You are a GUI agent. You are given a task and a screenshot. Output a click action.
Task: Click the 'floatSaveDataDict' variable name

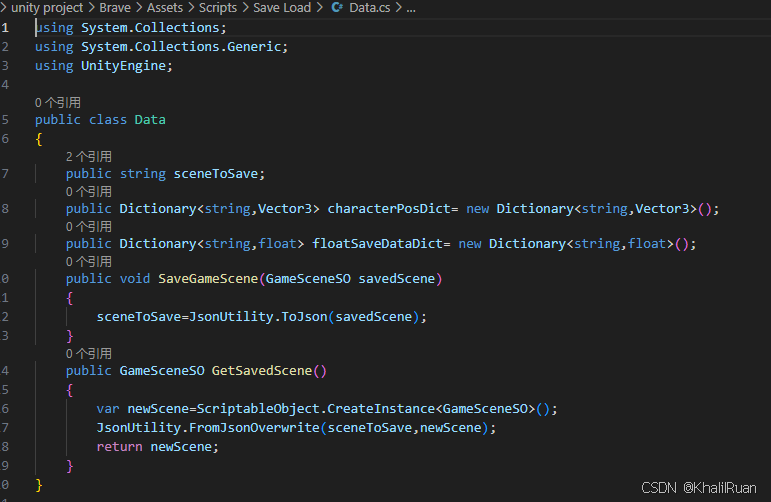click(x=378, y=243)
